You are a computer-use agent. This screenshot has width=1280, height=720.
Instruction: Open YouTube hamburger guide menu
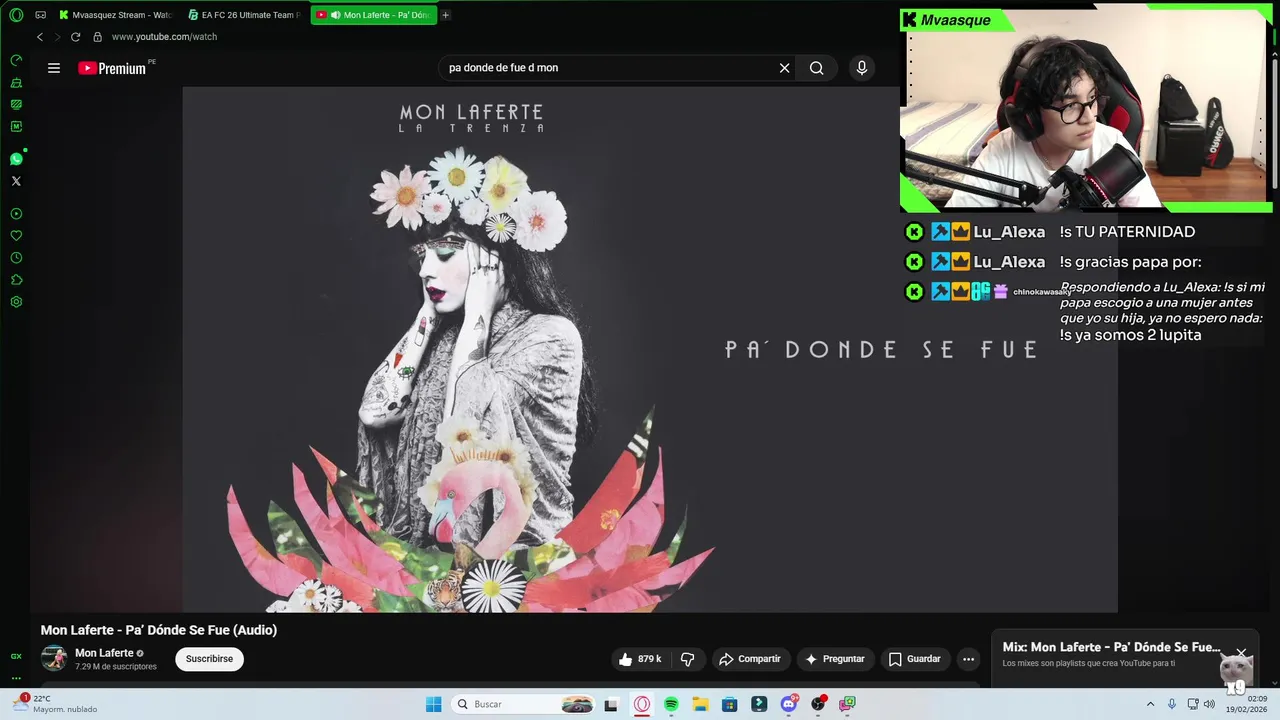54,68
